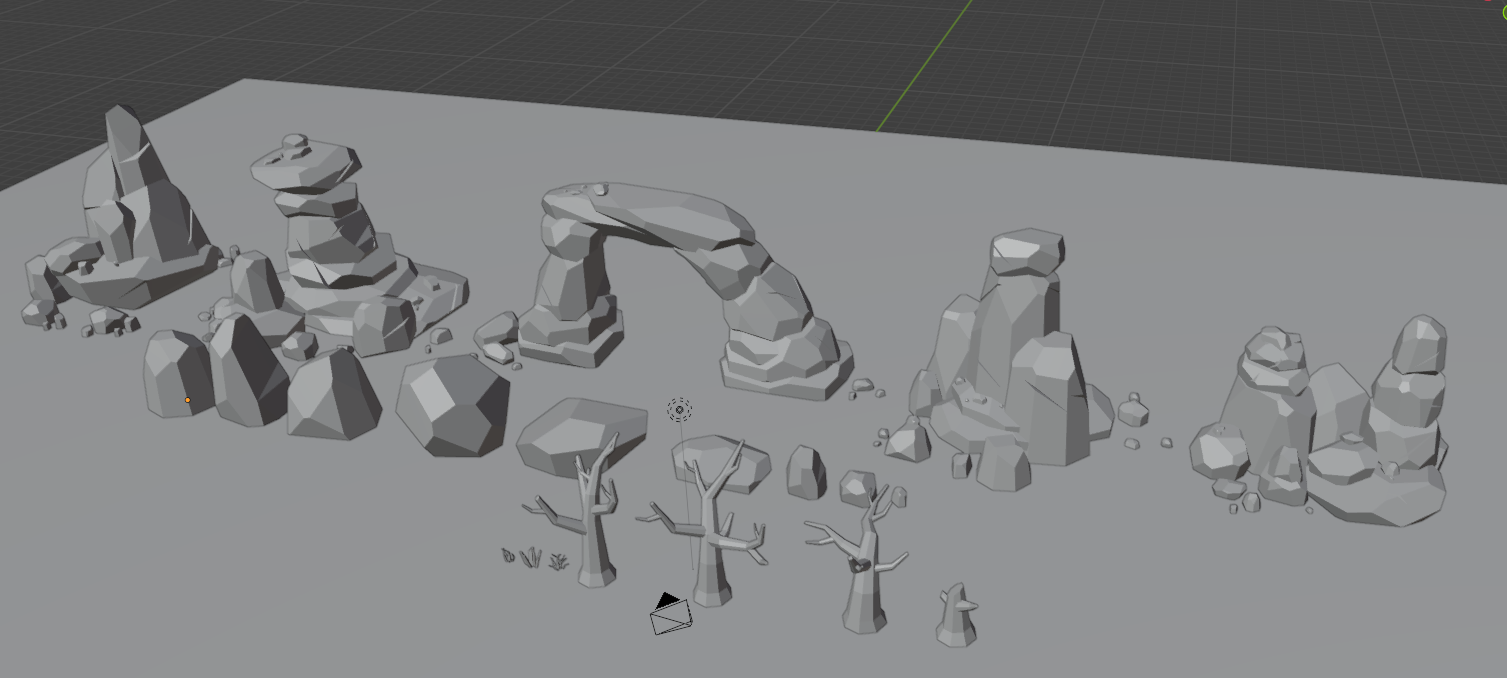Select the small tree stump
1507x678 pixels.
pyautogui.click(x=955, y=616)
